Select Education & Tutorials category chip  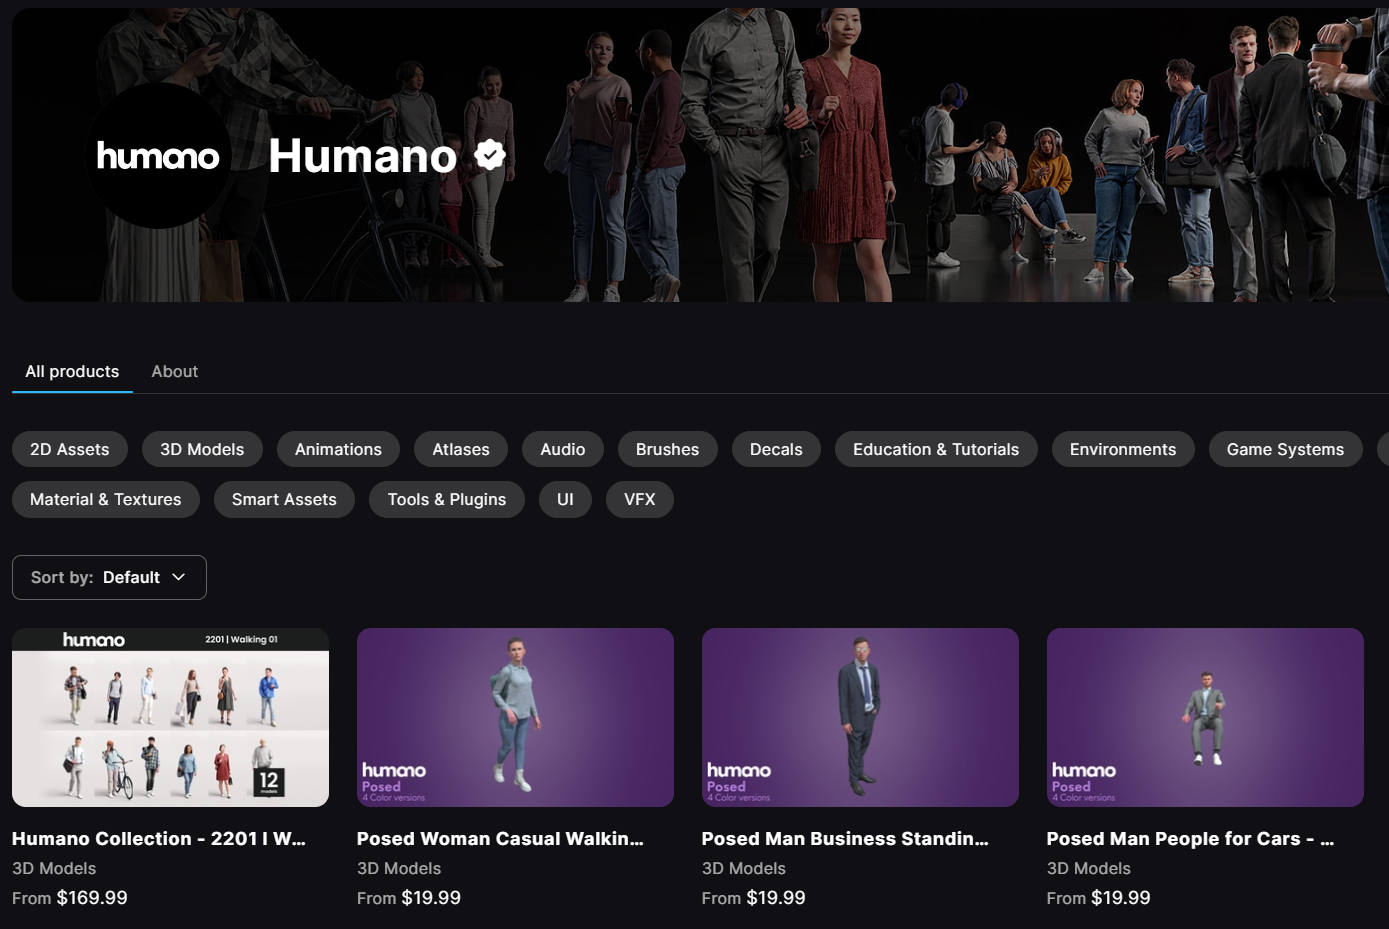(936, 449)
